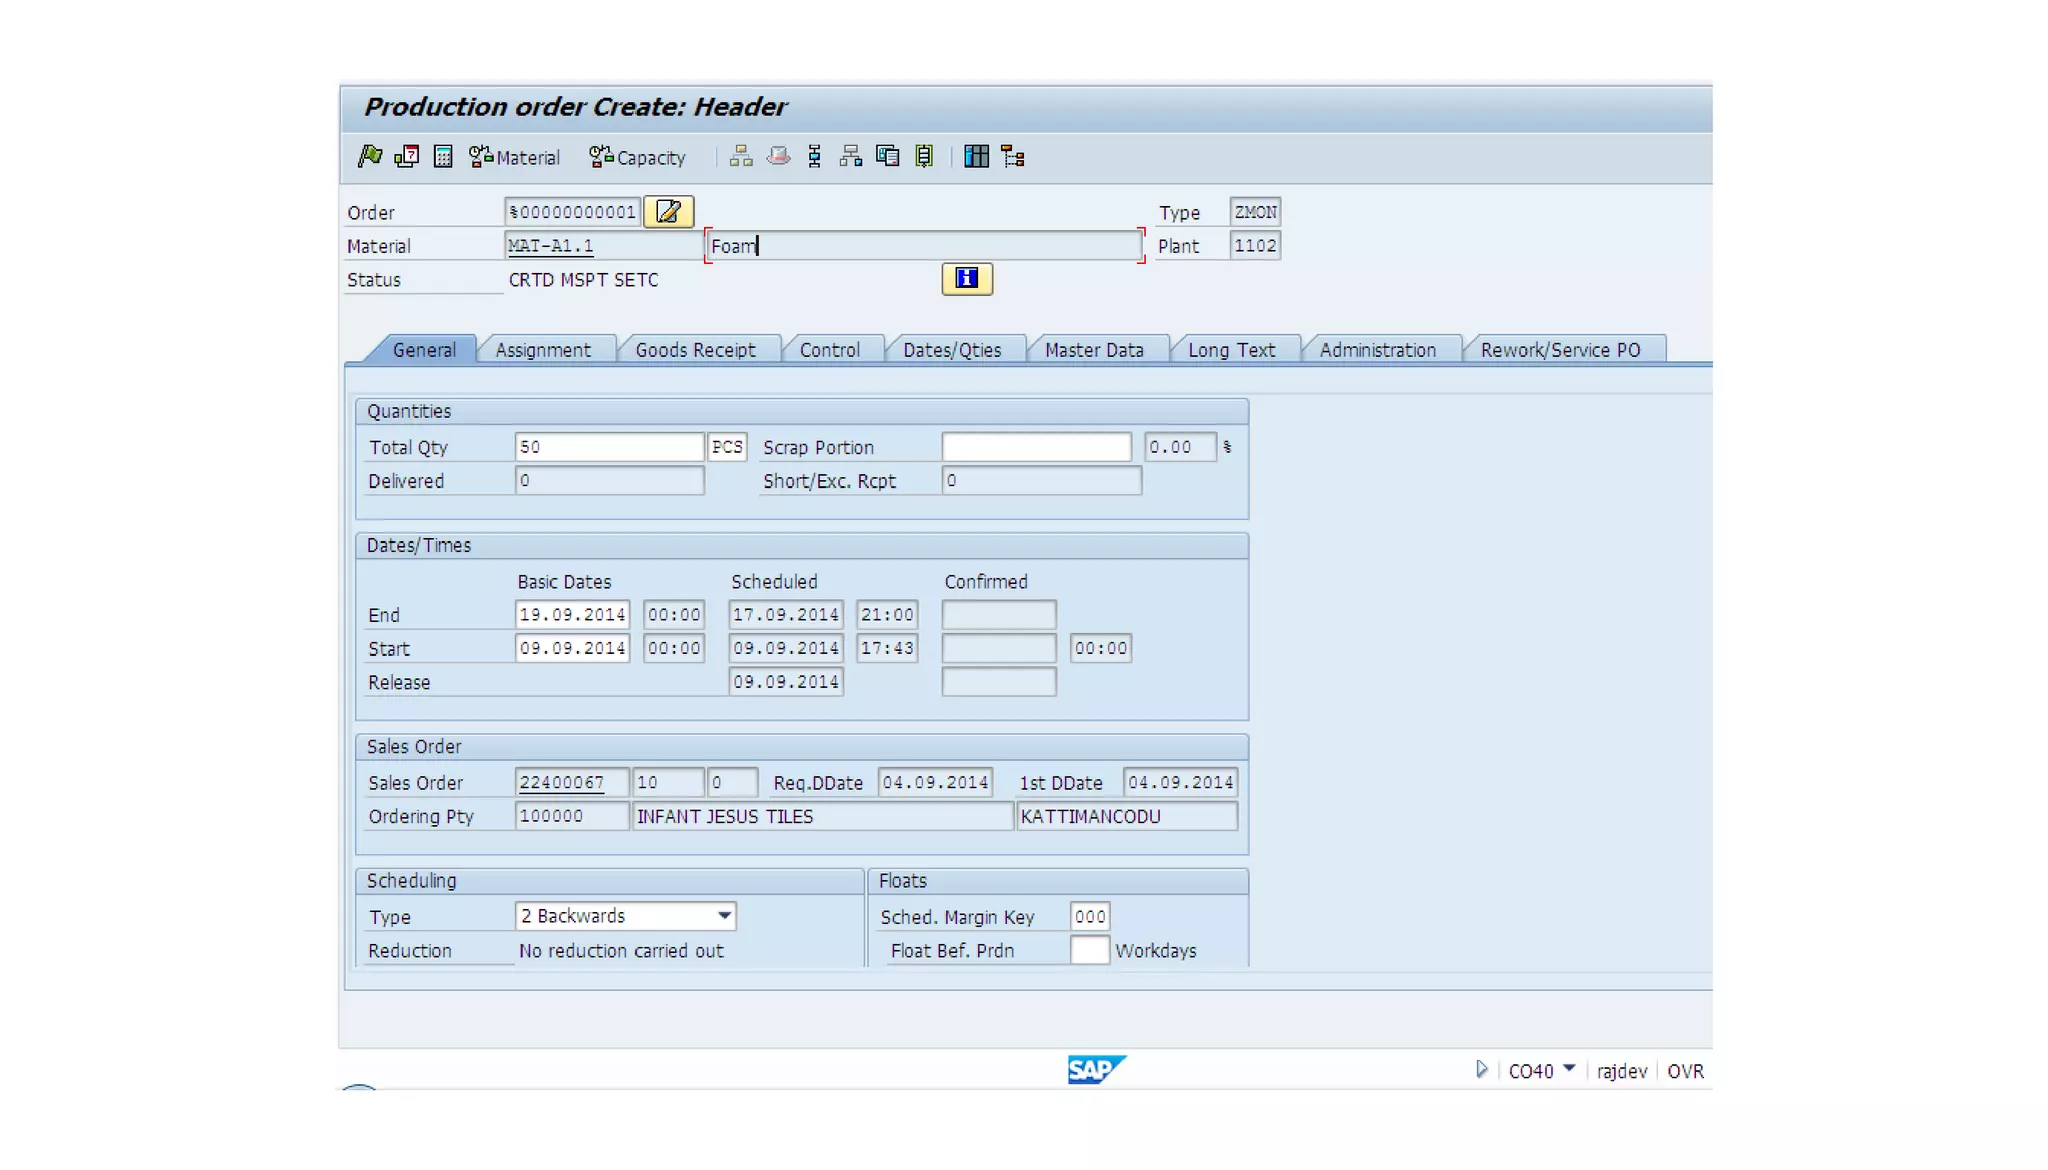Click the green Release order flag icon
2048x1170 pixels.
[370, 156]
